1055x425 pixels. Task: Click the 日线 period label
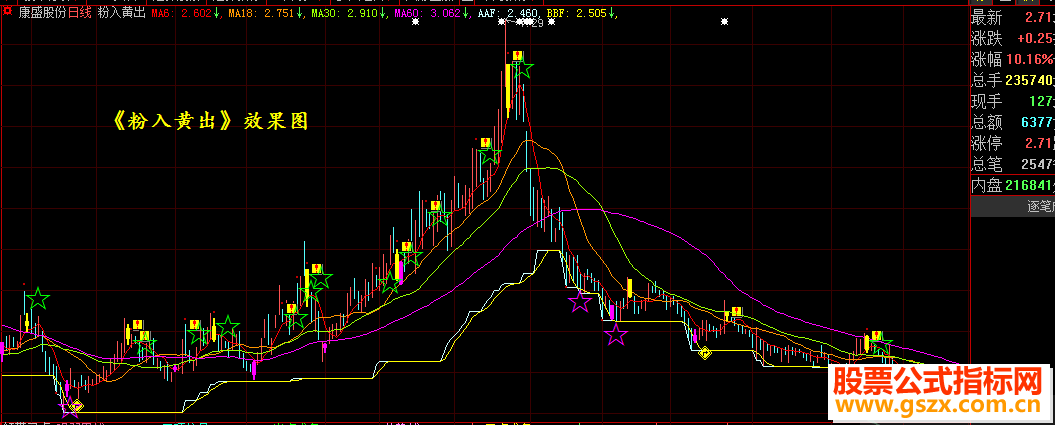coord(79,12)
